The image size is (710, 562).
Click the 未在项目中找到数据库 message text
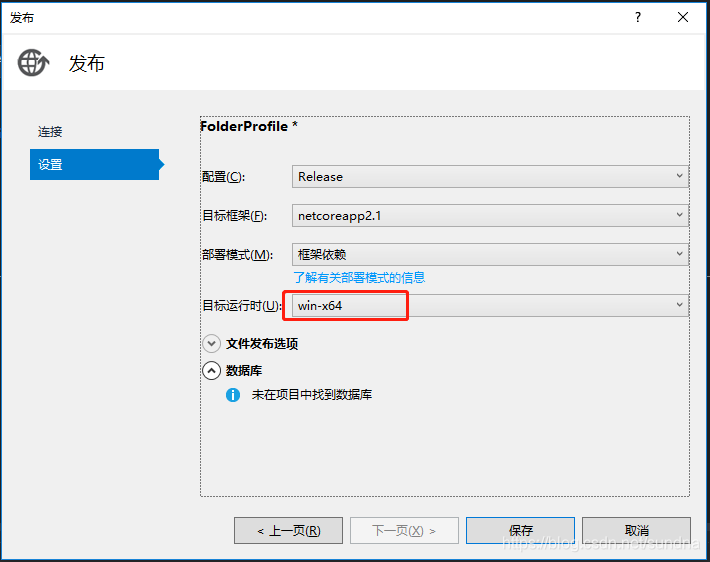(x=312, y=395)
